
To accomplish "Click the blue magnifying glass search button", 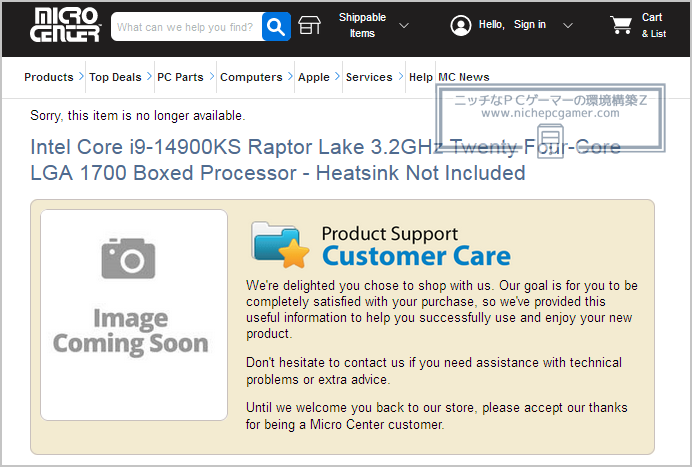I will pos(276,27).
